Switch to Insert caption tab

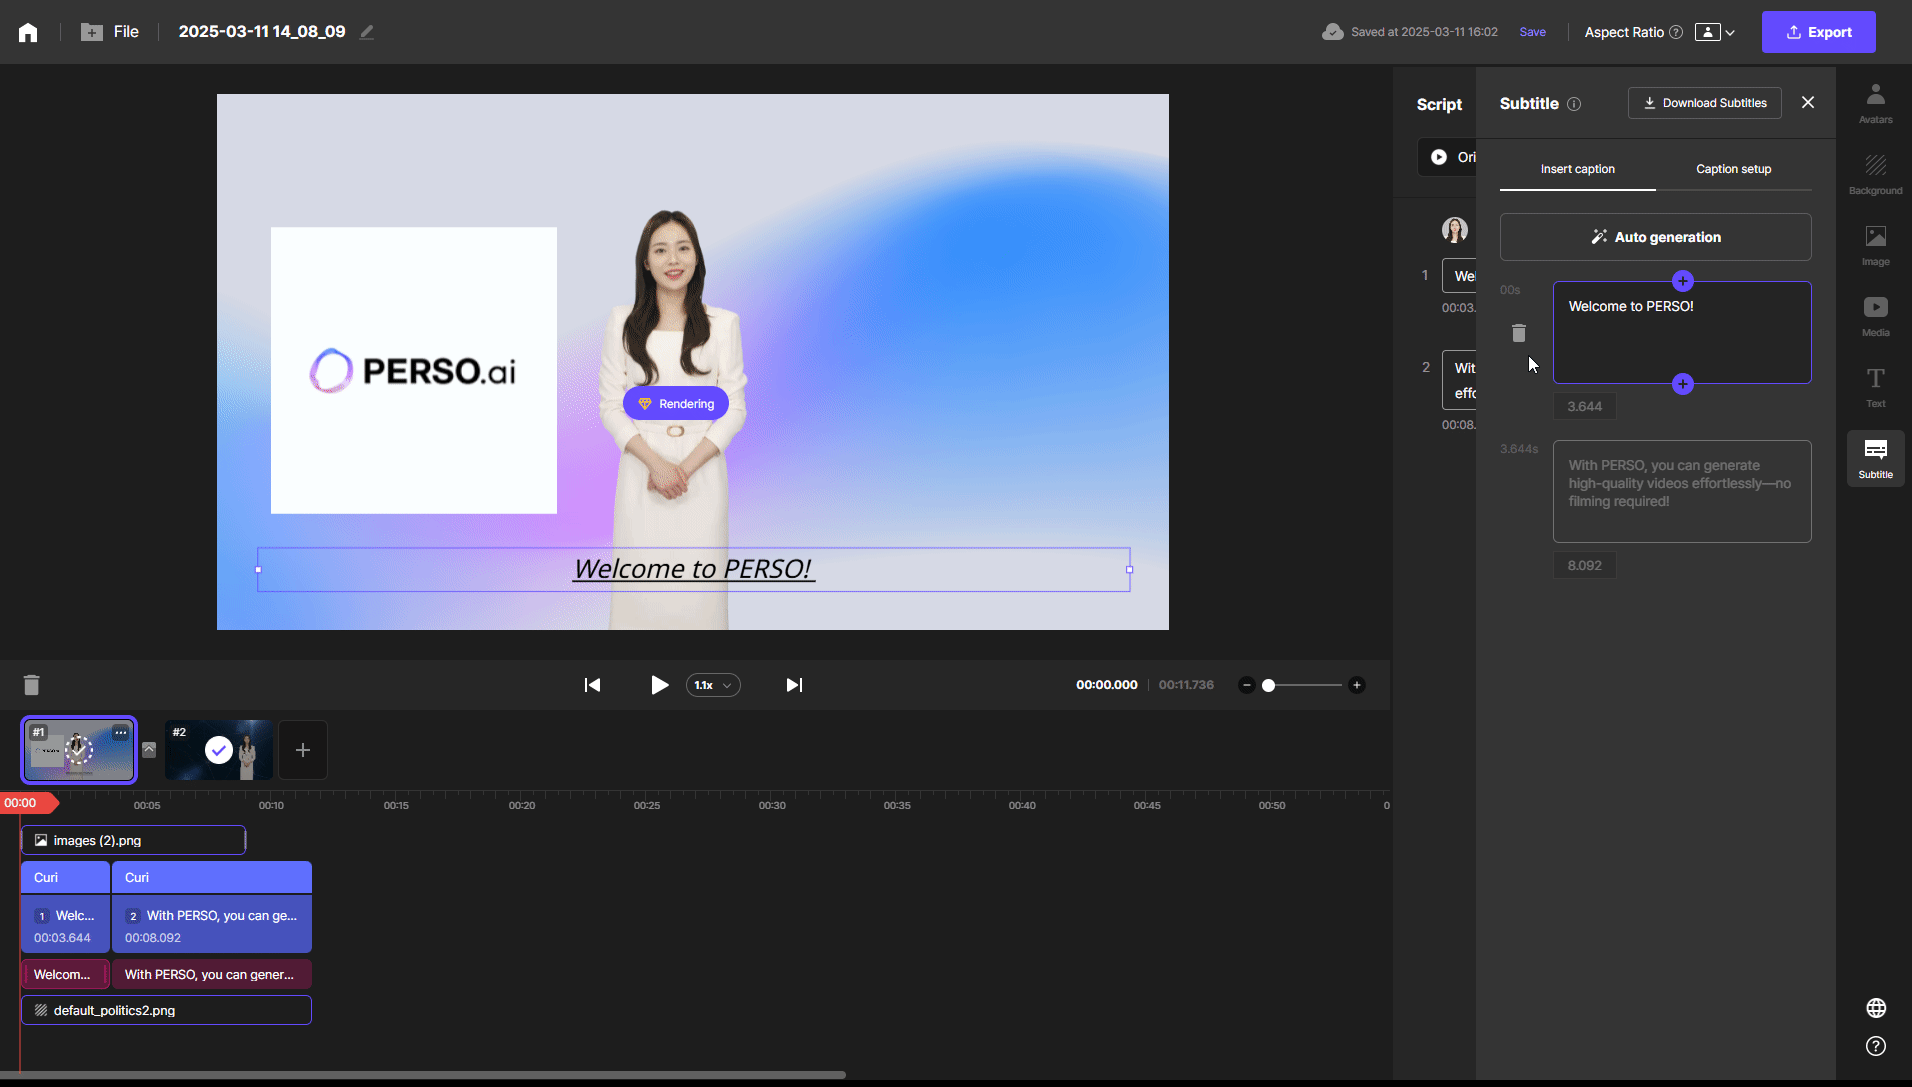(1577, 169)
